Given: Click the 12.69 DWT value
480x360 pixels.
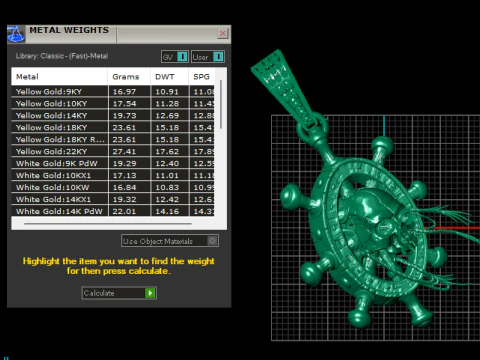Looking at the screenshot, I should [x=167, y=116].
